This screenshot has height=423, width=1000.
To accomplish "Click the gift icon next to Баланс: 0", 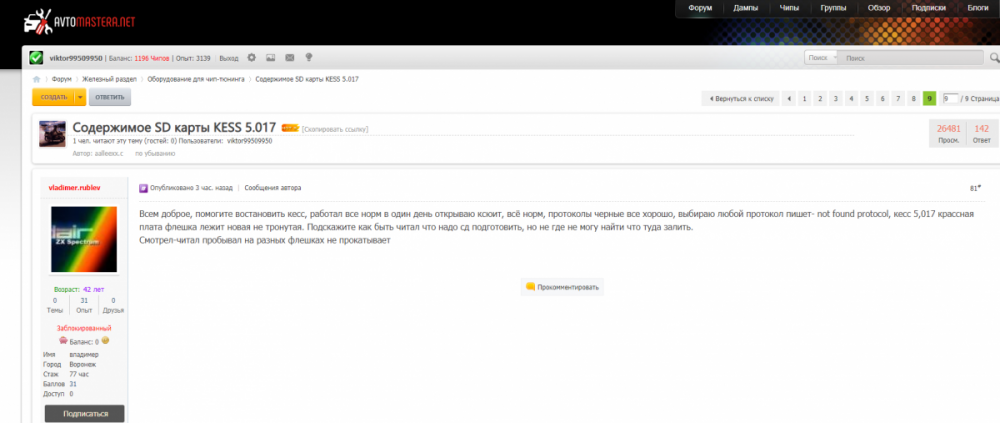I will (63, 340).
